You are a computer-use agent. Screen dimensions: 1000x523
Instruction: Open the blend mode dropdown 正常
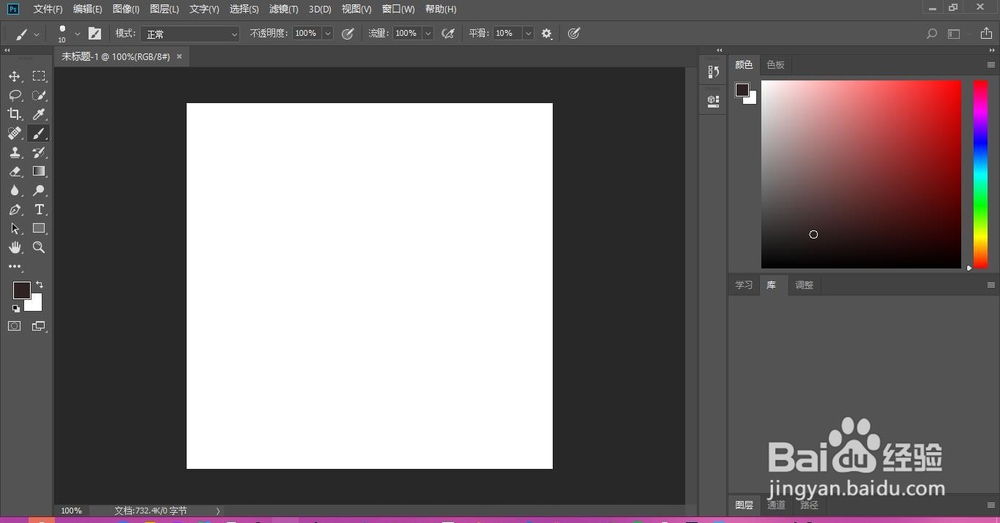tap(189, 34)
